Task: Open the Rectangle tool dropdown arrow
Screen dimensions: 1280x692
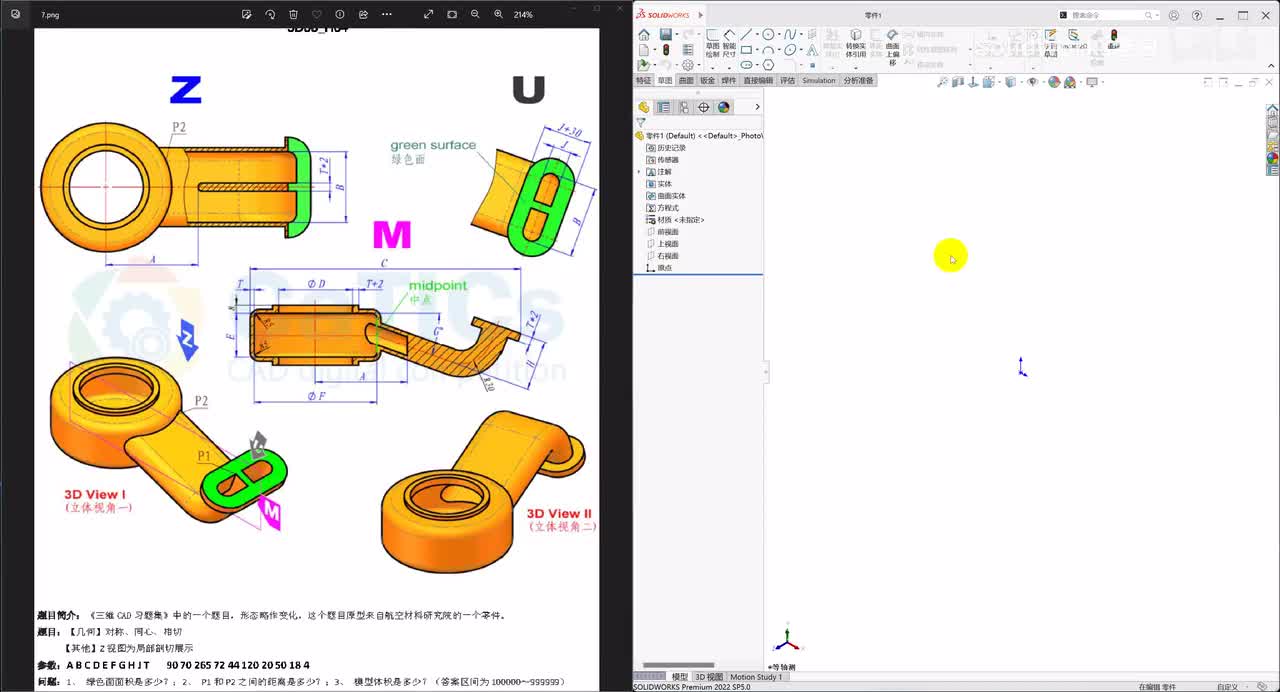Action: [757, 50]
